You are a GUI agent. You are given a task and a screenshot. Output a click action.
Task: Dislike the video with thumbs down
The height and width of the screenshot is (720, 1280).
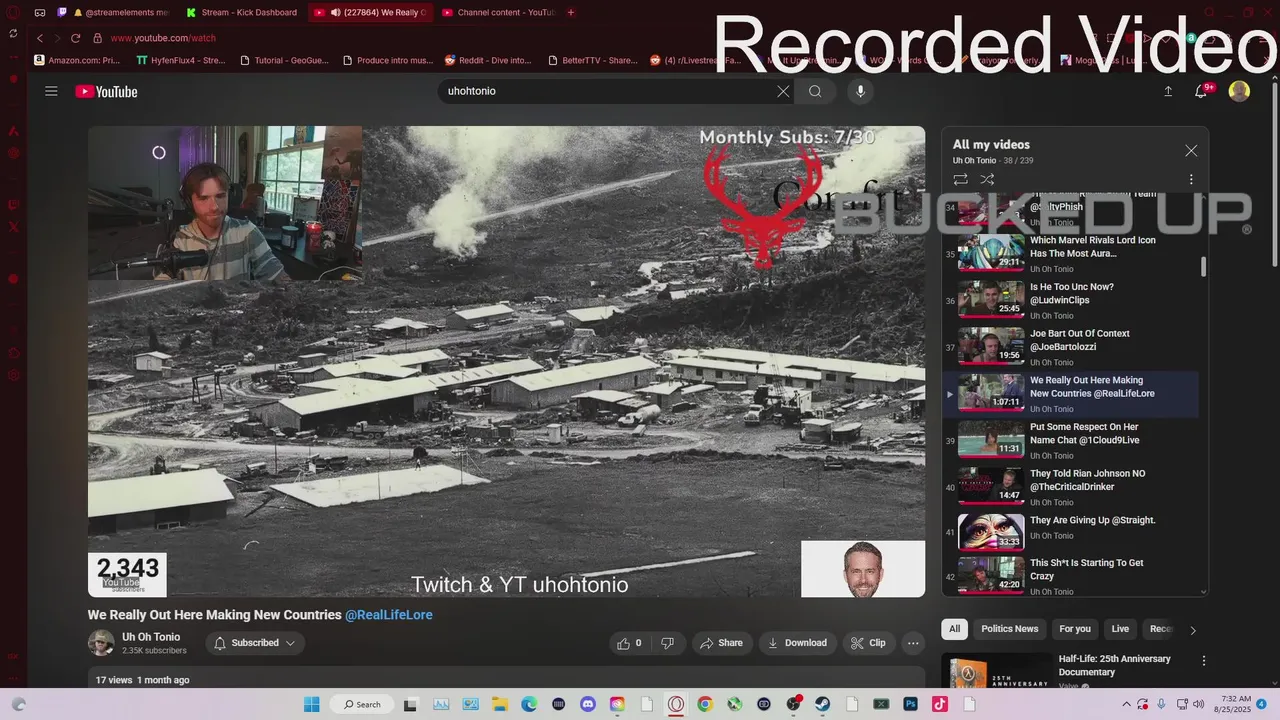(667, 643)
